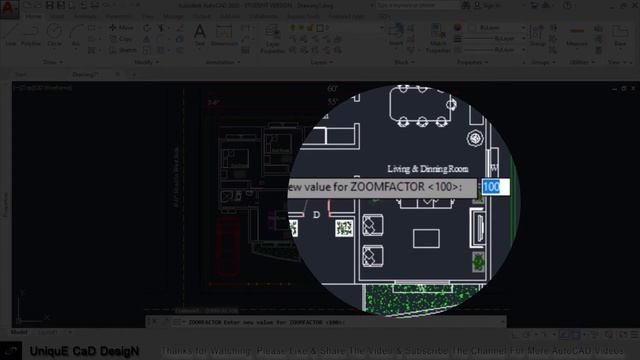Activate the Stretch command

(x=123, y=50)
